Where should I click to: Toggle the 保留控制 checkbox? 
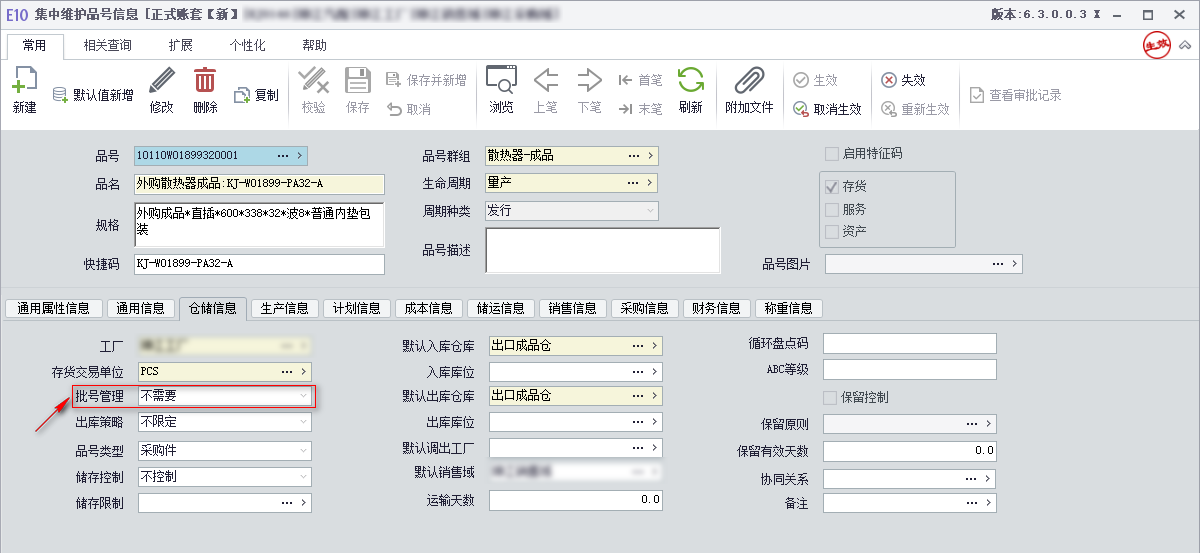pyautogui.click(x=829, y=397)
